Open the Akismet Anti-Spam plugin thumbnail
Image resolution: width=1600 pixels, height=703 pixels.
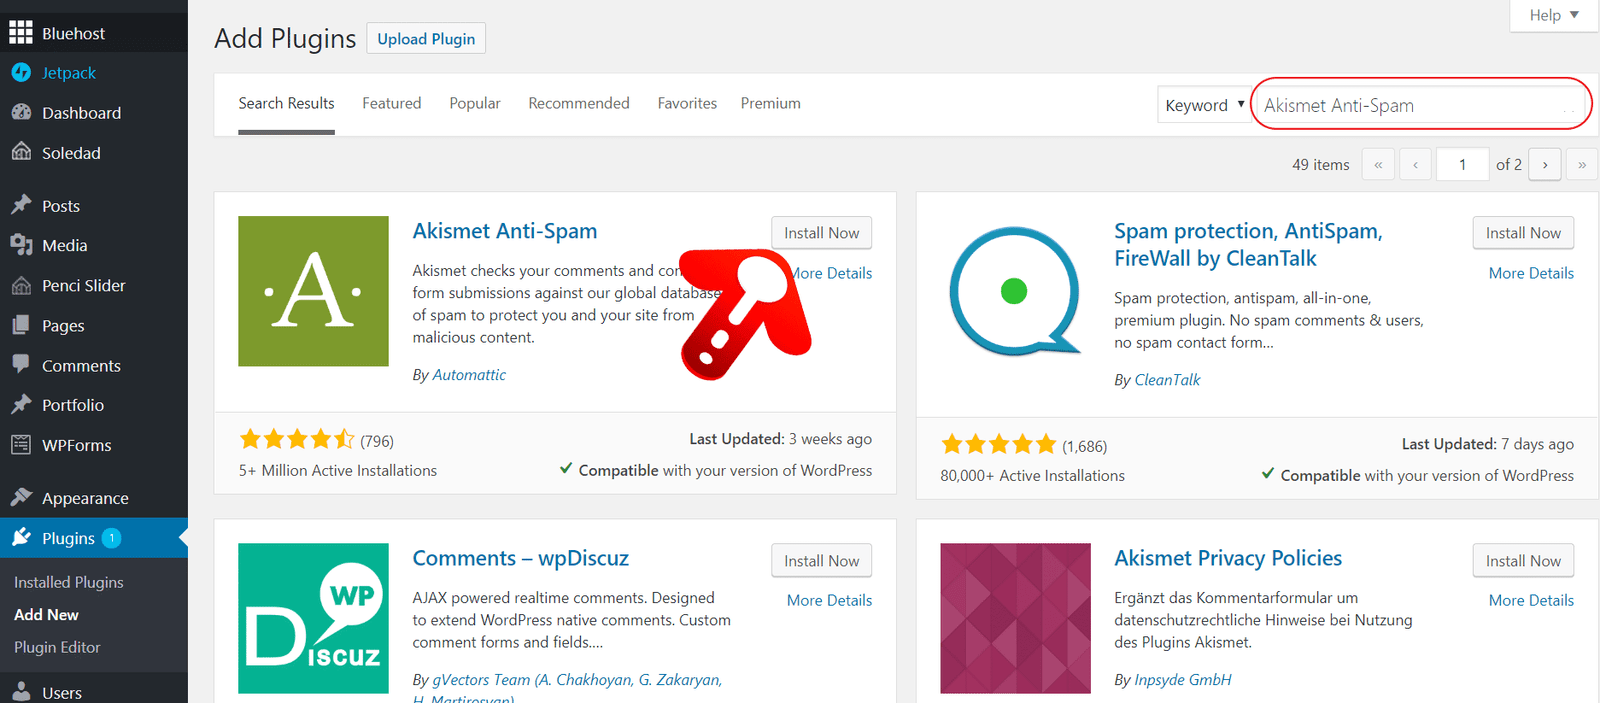coord(313,291)
